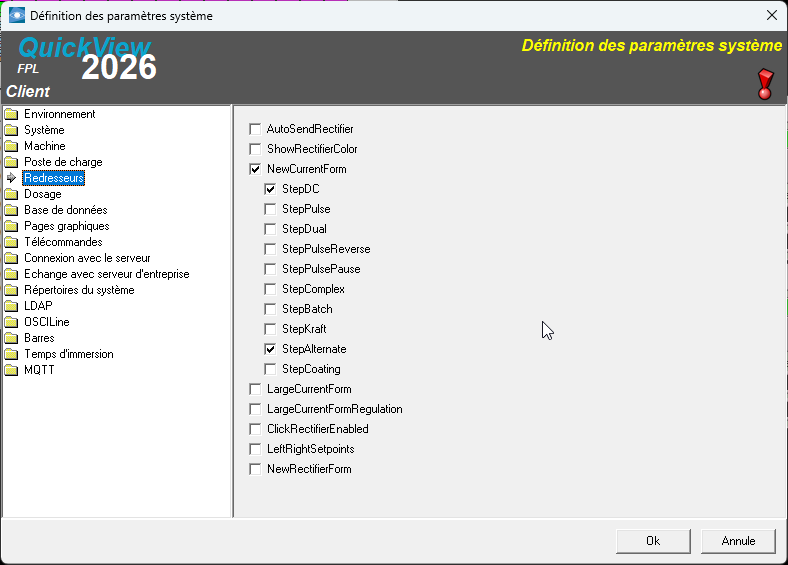Click the Environnement folder icon
The width and height of the screenshot is (788, 565).
point(11,114)
